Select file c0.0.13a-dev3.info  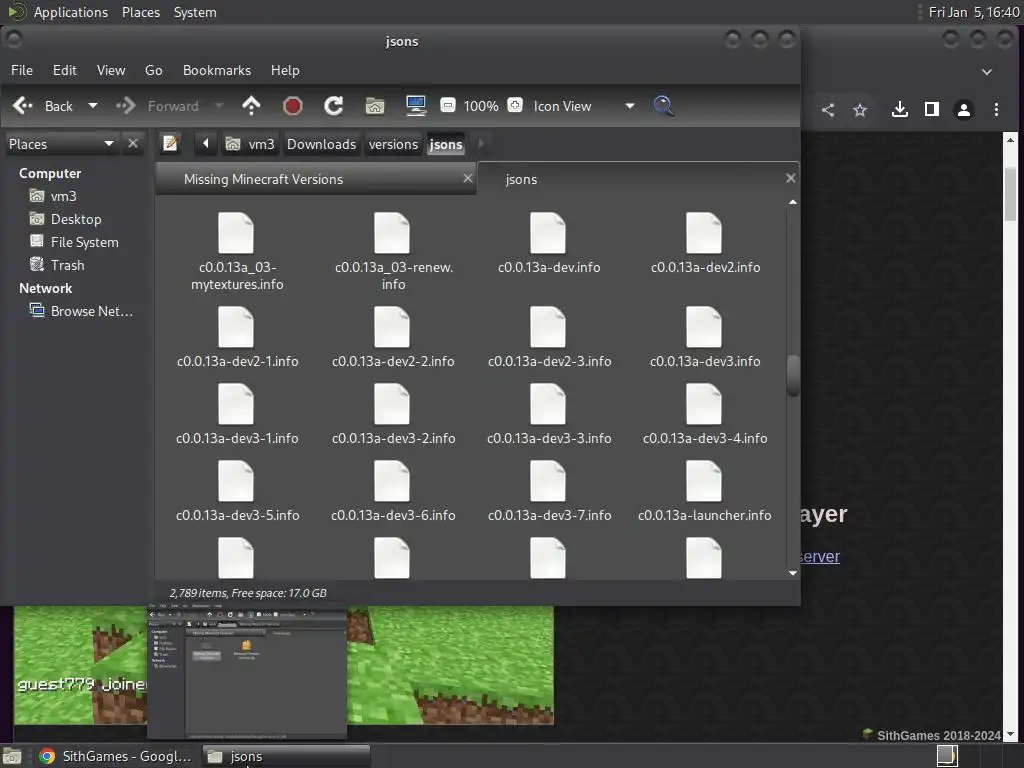click(705, 337)
